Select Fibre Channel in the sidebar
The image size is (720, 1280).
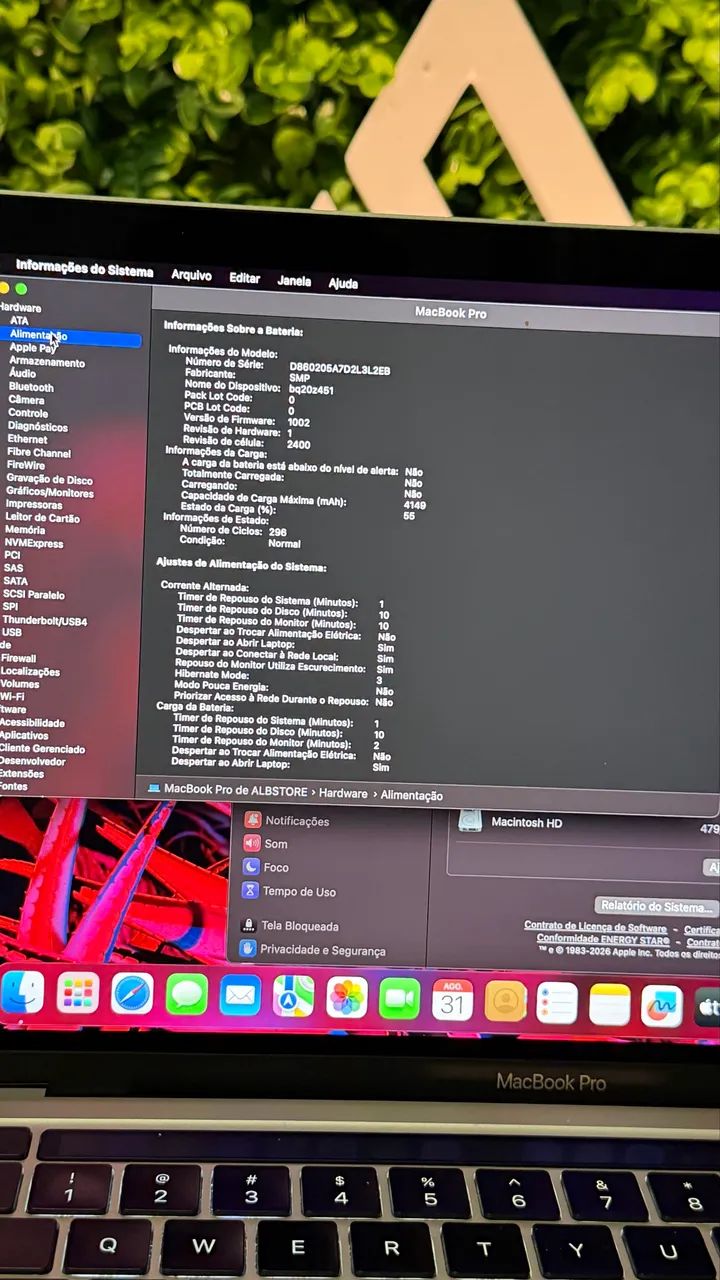point(39,453)
